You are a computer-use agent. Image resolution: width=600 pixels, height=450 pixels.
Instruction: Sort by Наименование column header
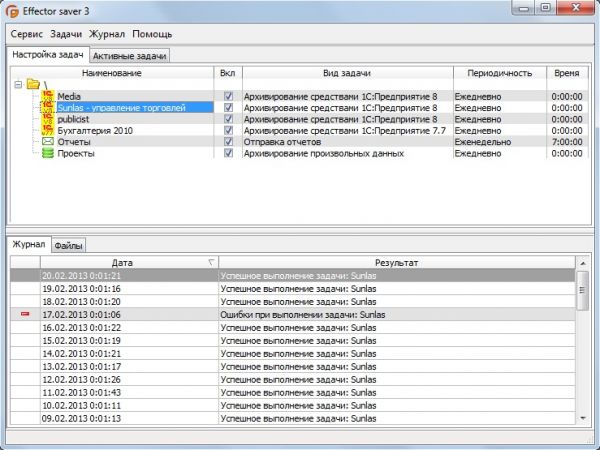click(112, 73)
